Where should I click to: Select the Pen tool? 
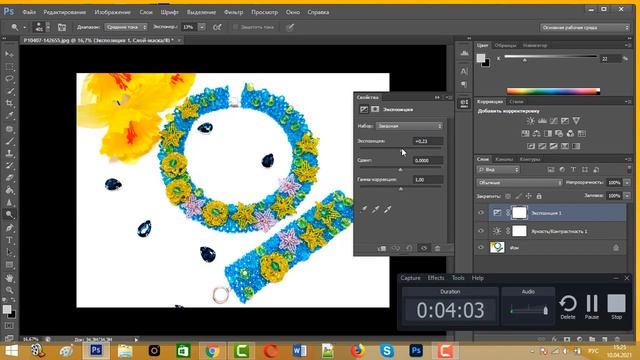(x=9, y=228)
